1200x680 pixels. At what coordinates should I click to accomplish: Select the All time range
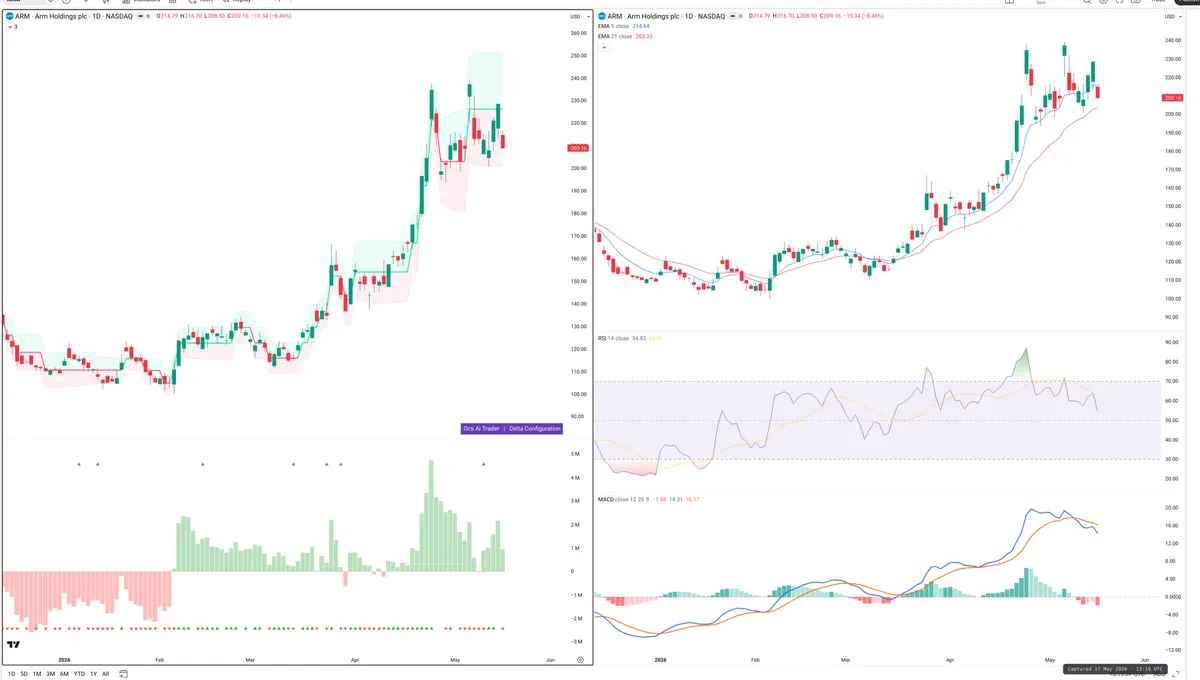pyautogui.click(x=106, y=674)
